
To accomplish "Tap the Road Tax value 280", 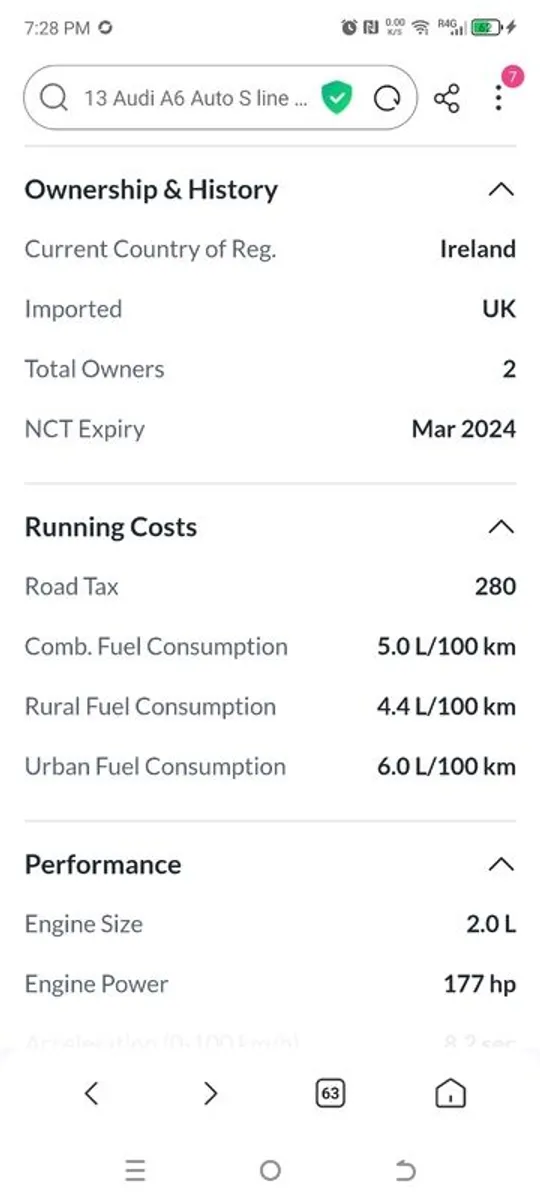I will 495,586.
